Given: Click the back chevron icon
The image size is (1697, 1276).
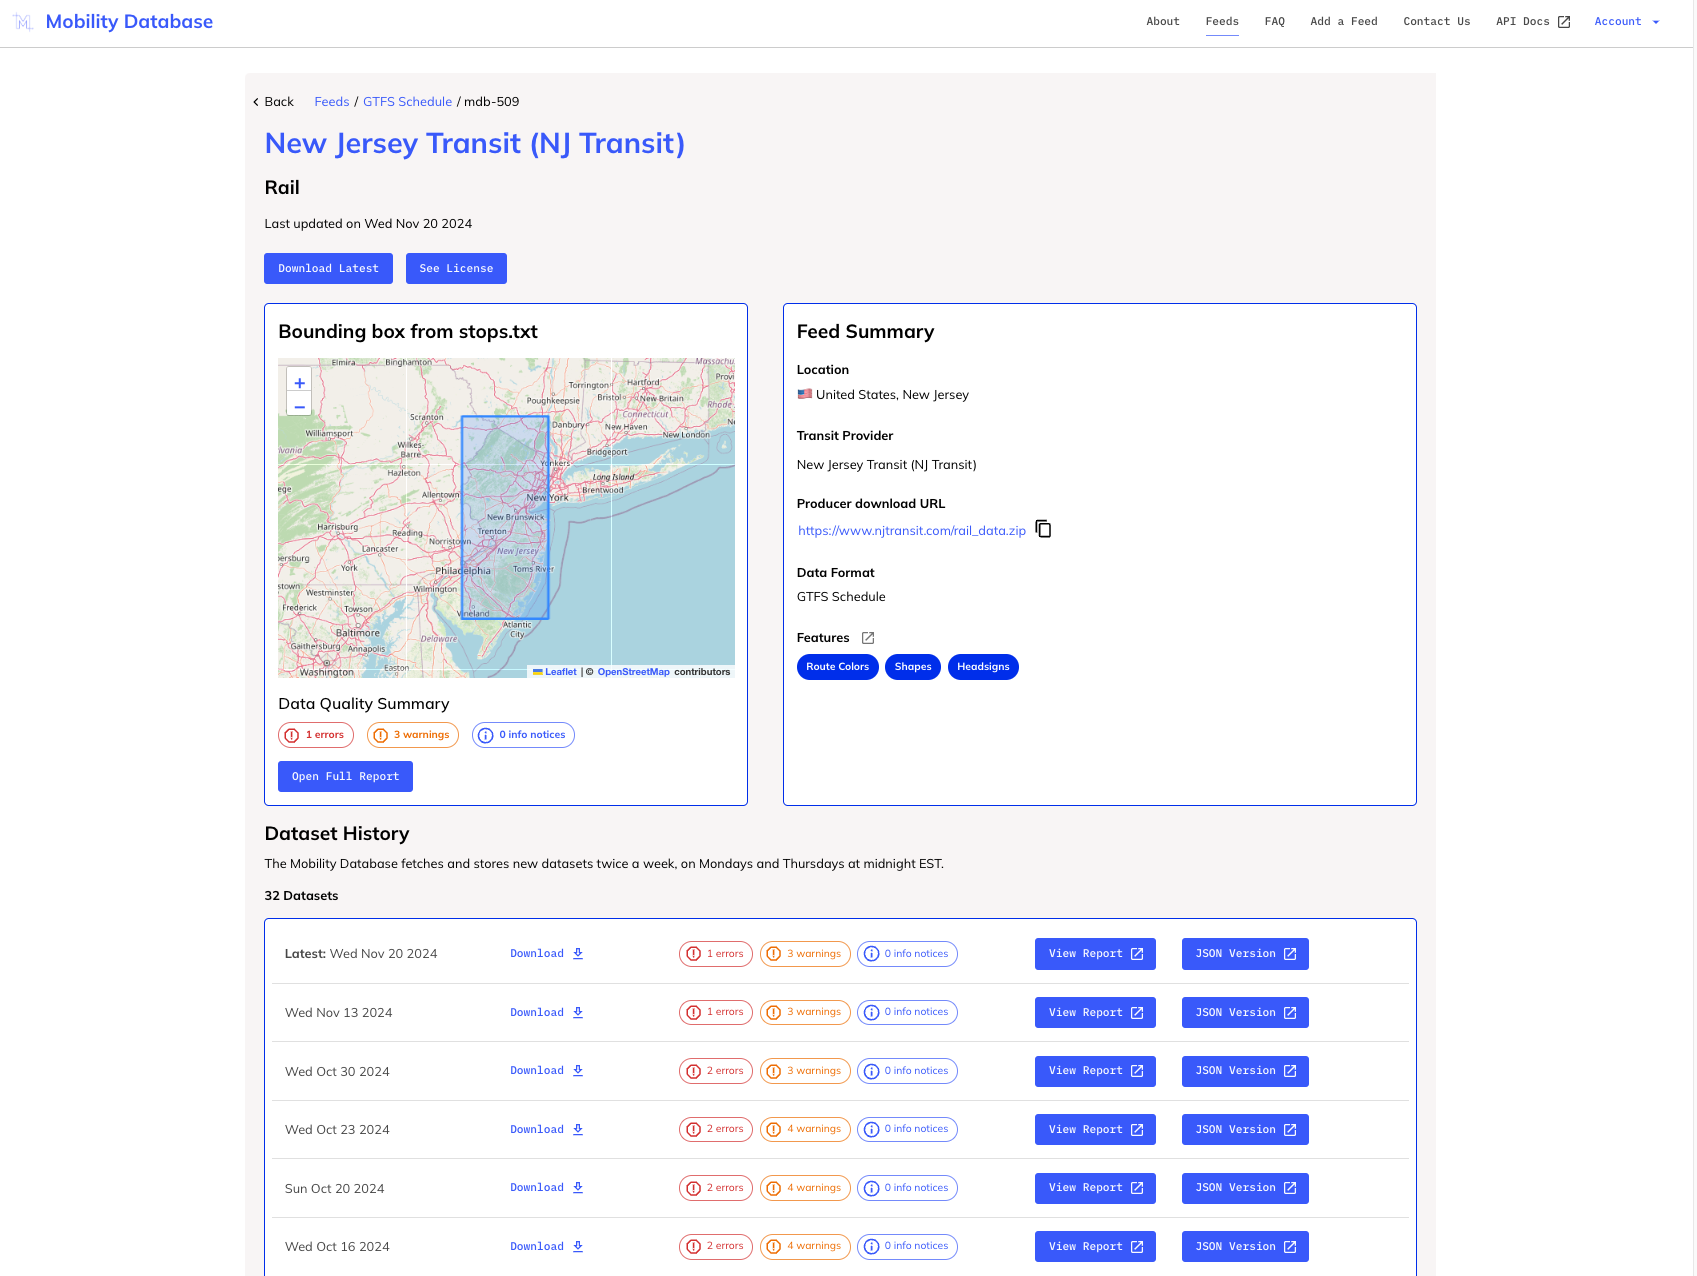Looking at the screenshot, I should [x=256, y=102].
